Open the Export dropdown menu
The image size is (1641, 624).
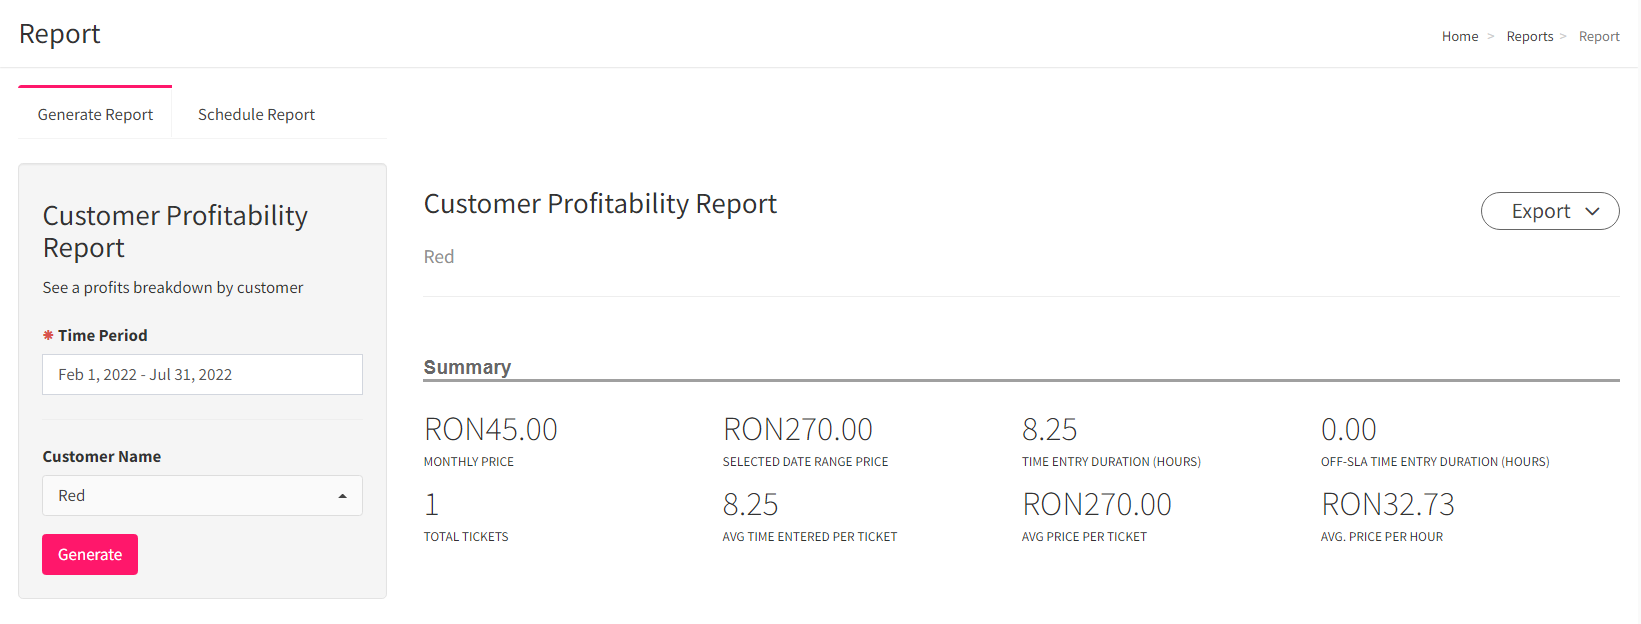1550,211
